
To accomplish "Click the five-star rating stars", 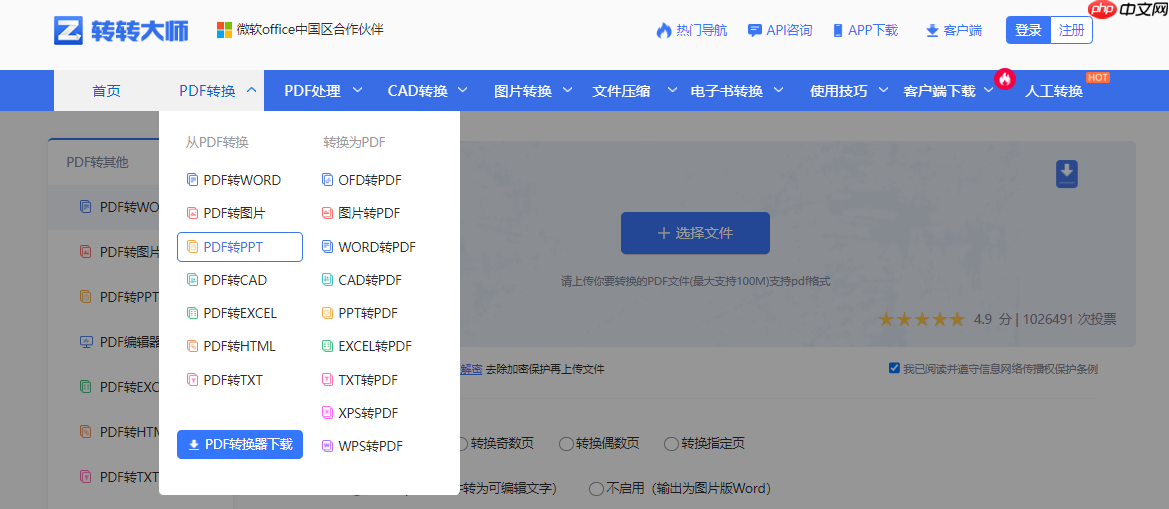I will point(921,320).
